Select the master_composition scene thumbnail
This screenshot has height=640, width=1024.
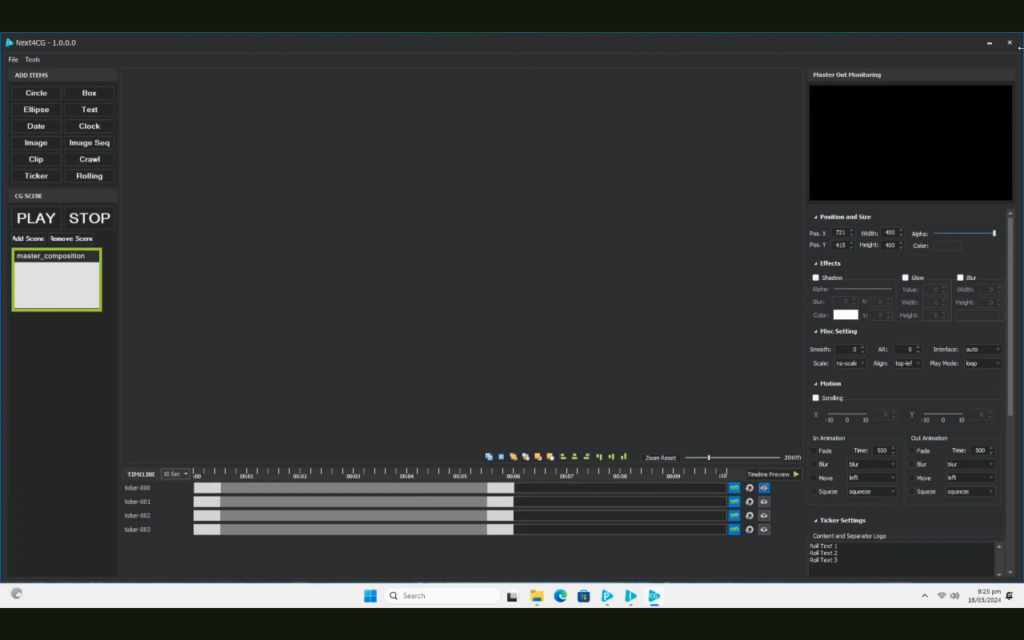(57, 280)
